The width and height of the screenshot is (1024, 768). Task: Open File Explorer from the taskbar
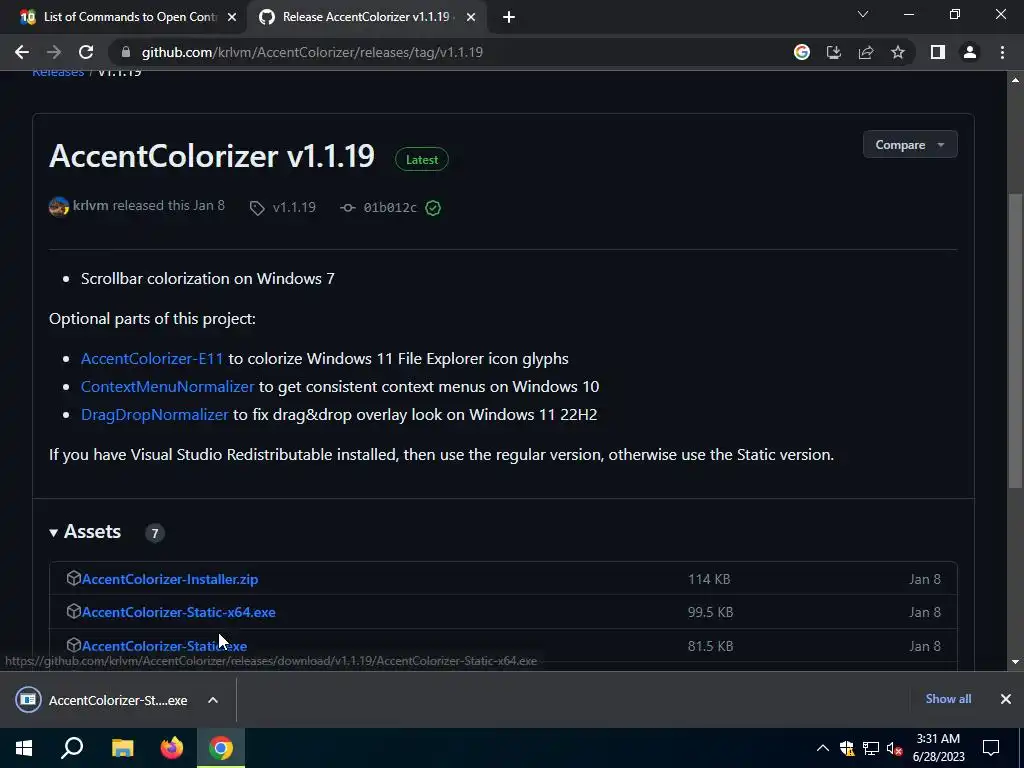coord(122,748)
